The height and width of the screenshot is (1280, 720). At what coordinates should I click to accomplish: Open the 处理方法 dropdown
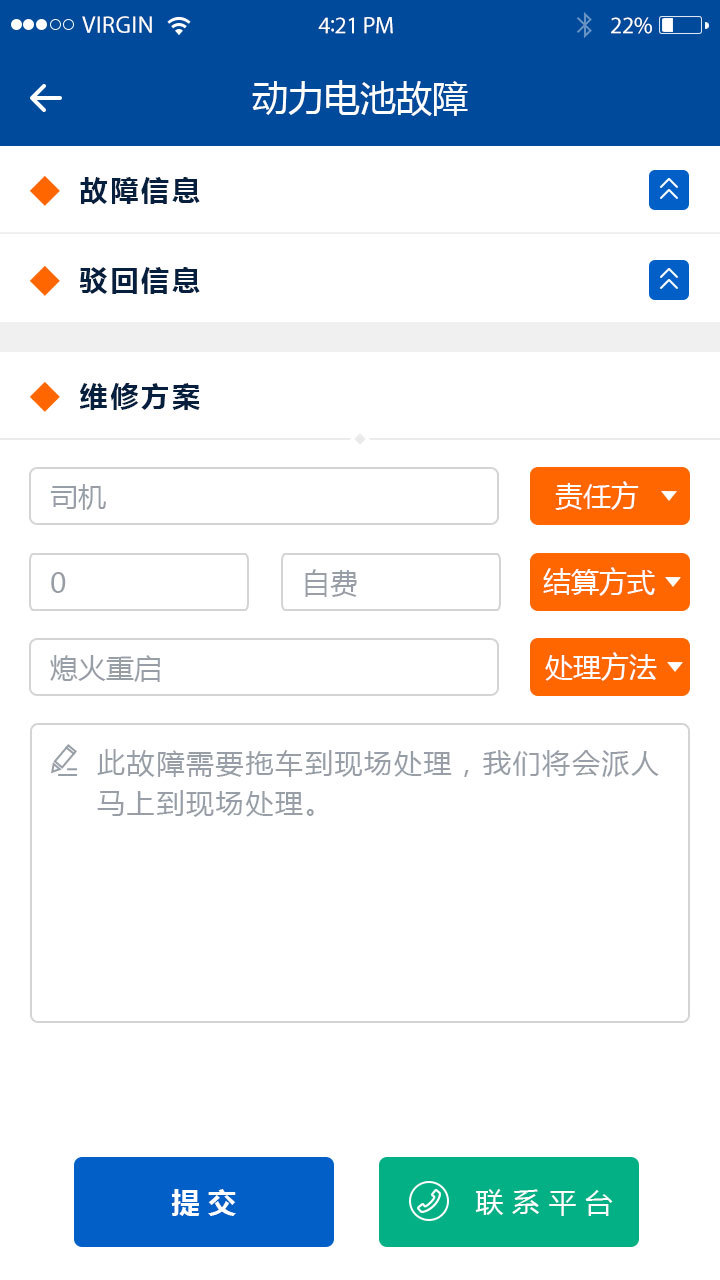609,667
